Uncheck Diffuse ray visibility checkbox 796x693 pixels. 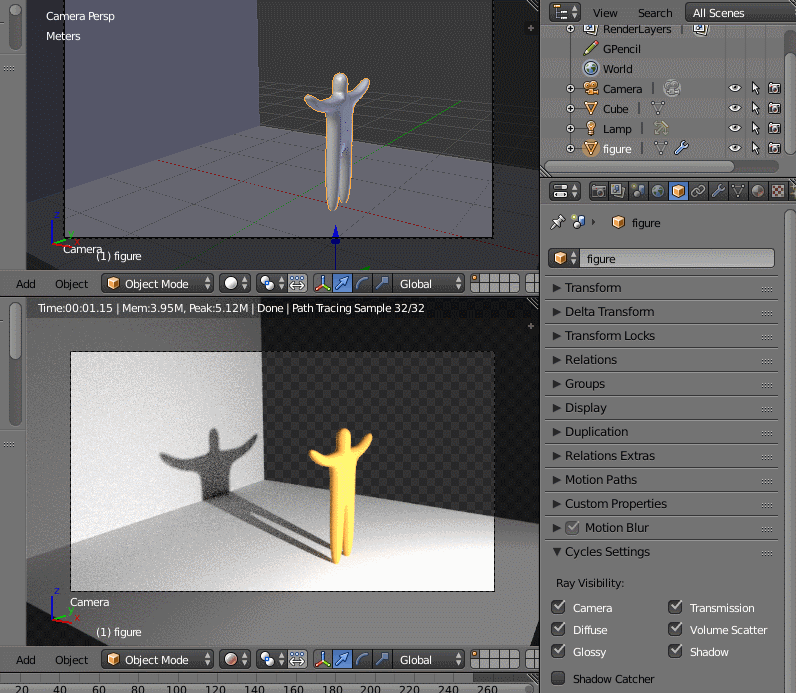558,629
